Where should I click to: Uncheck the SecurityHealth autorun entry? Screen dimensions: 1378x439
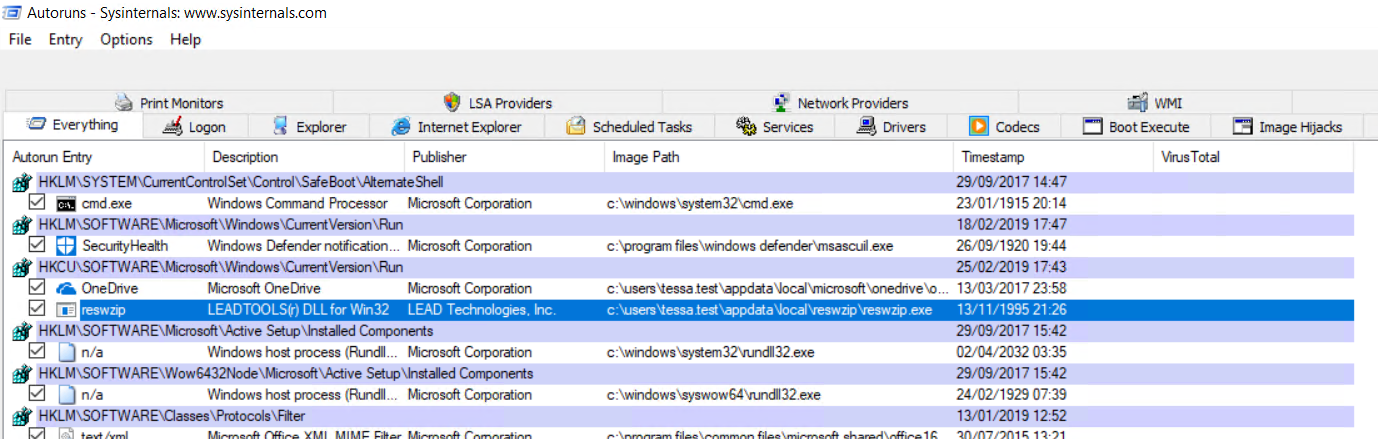(37, 245)
